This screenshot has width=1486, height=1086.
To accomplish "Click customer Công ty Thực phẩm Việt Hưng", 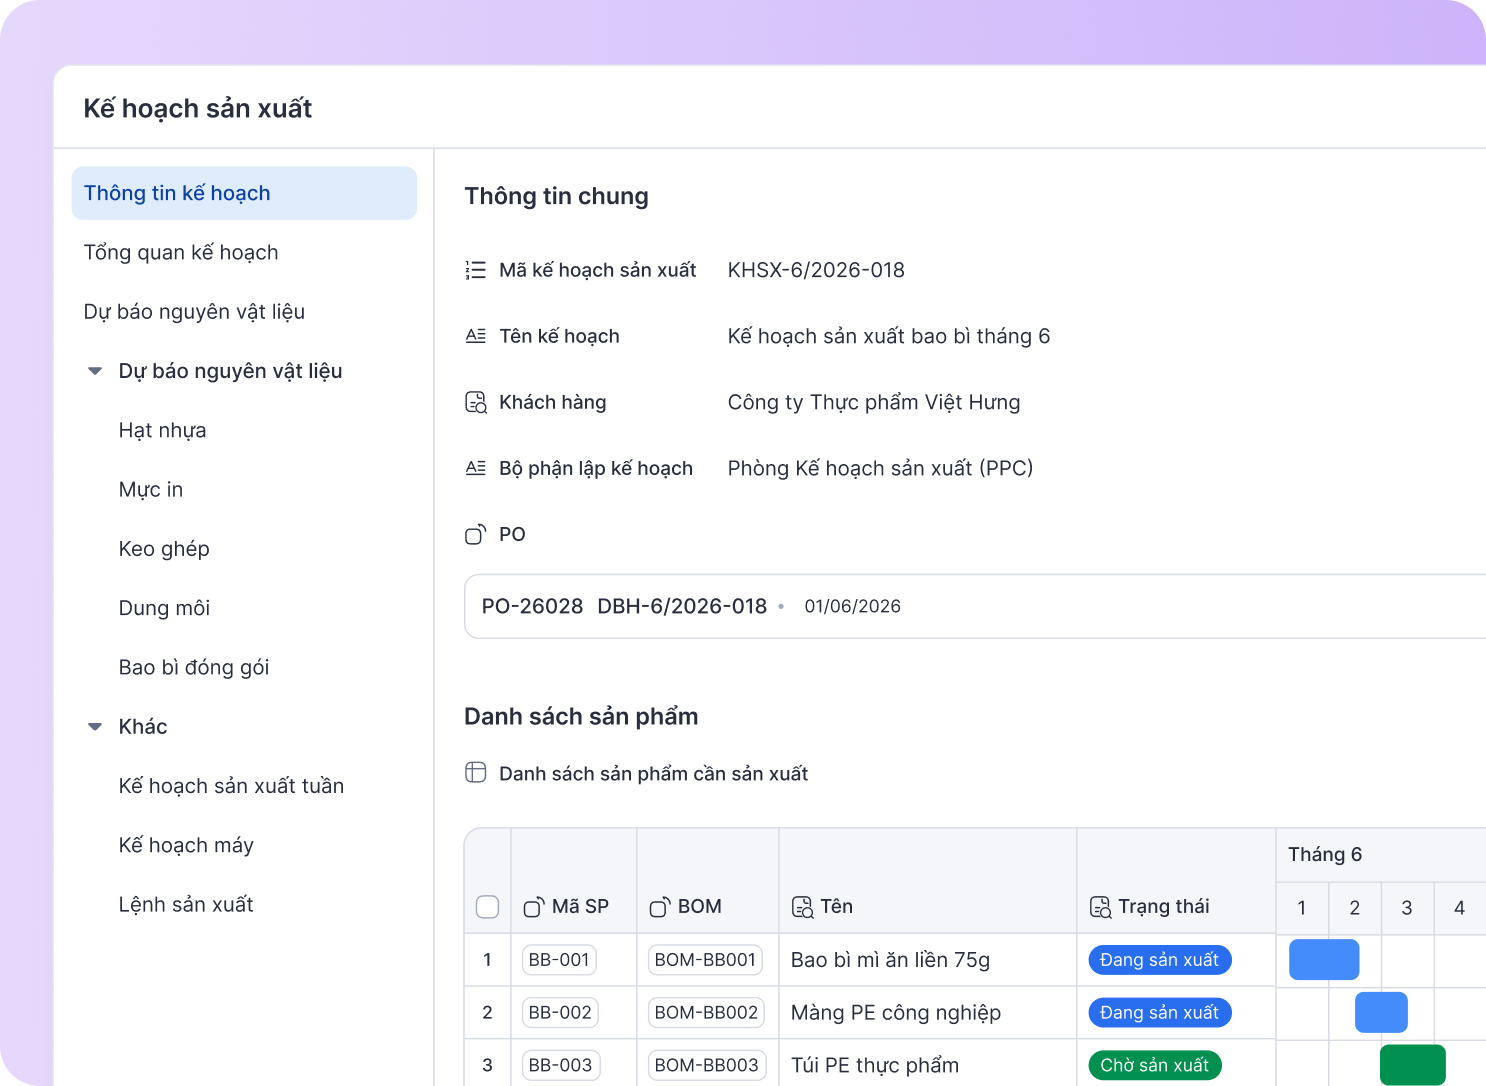I will [x=874, y=402].
